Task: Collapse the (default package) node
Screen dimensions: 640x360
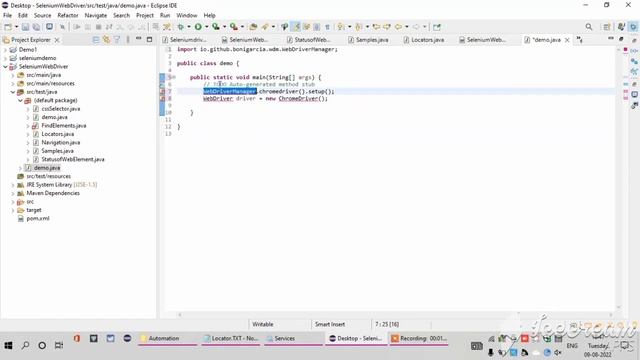Action: 20,100
